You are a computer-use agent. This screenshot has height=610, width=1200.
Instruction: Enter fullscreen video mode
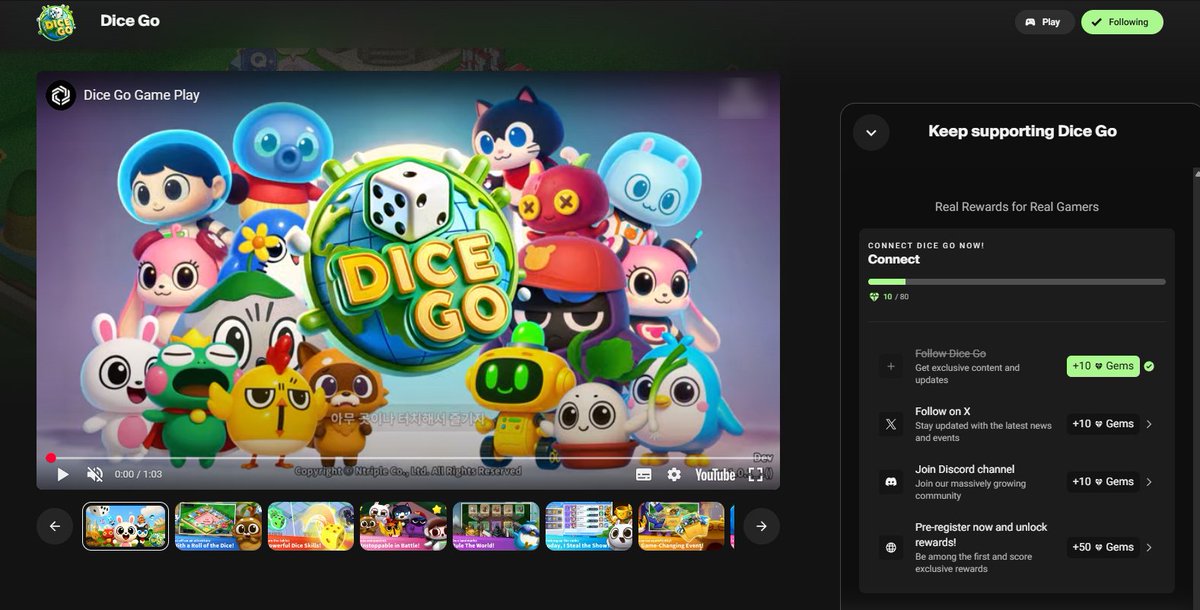tap(756, 474)
